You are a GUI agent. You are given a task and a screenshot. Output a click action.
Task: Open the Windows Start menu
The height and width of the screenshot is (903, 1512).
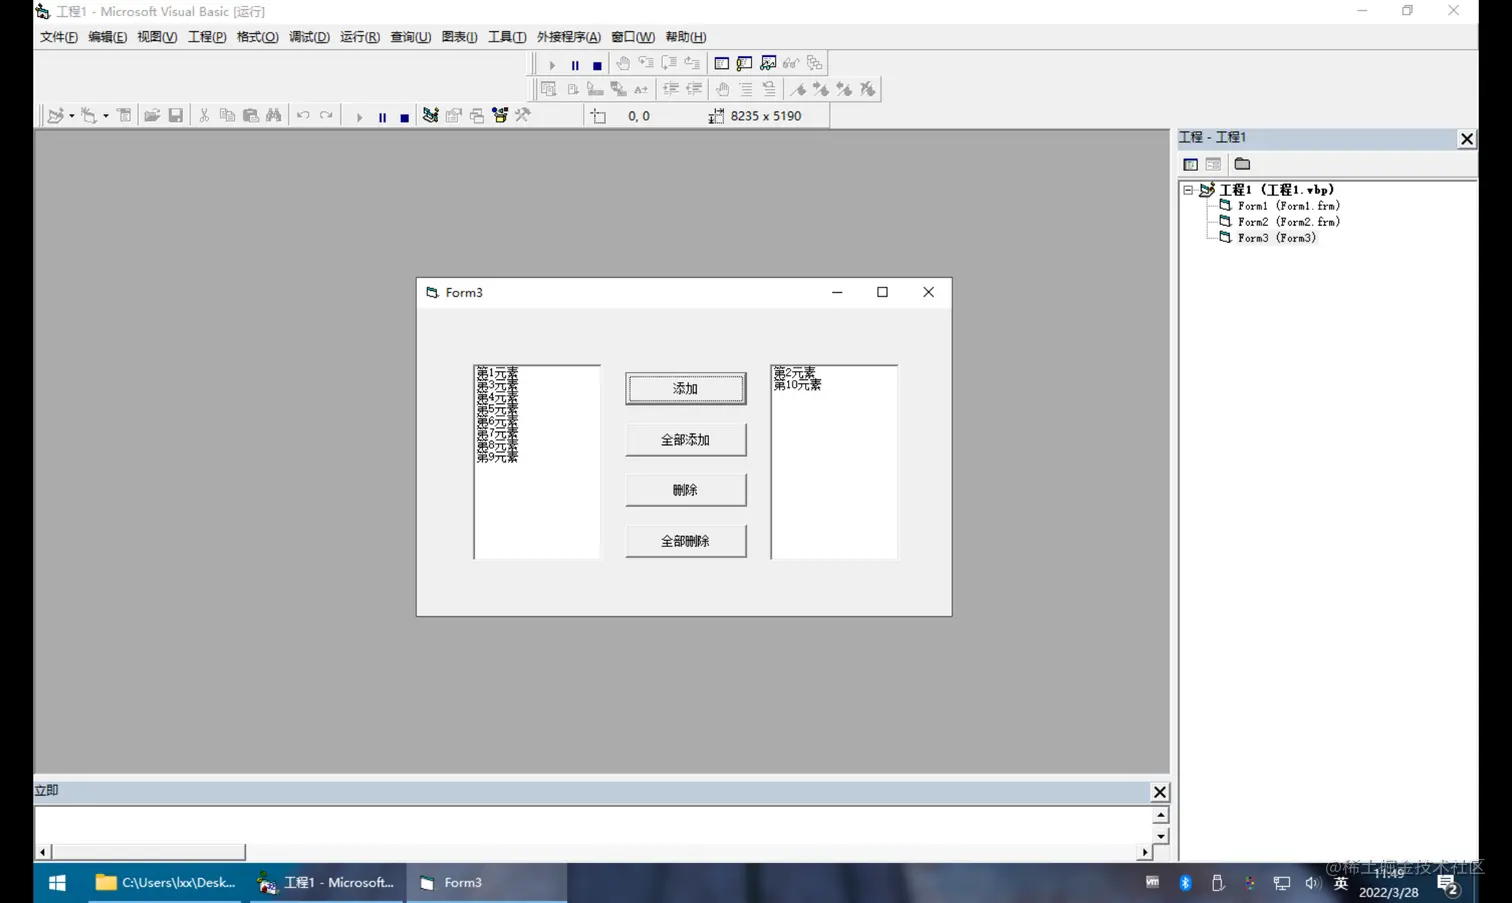[x=57, y=883]
